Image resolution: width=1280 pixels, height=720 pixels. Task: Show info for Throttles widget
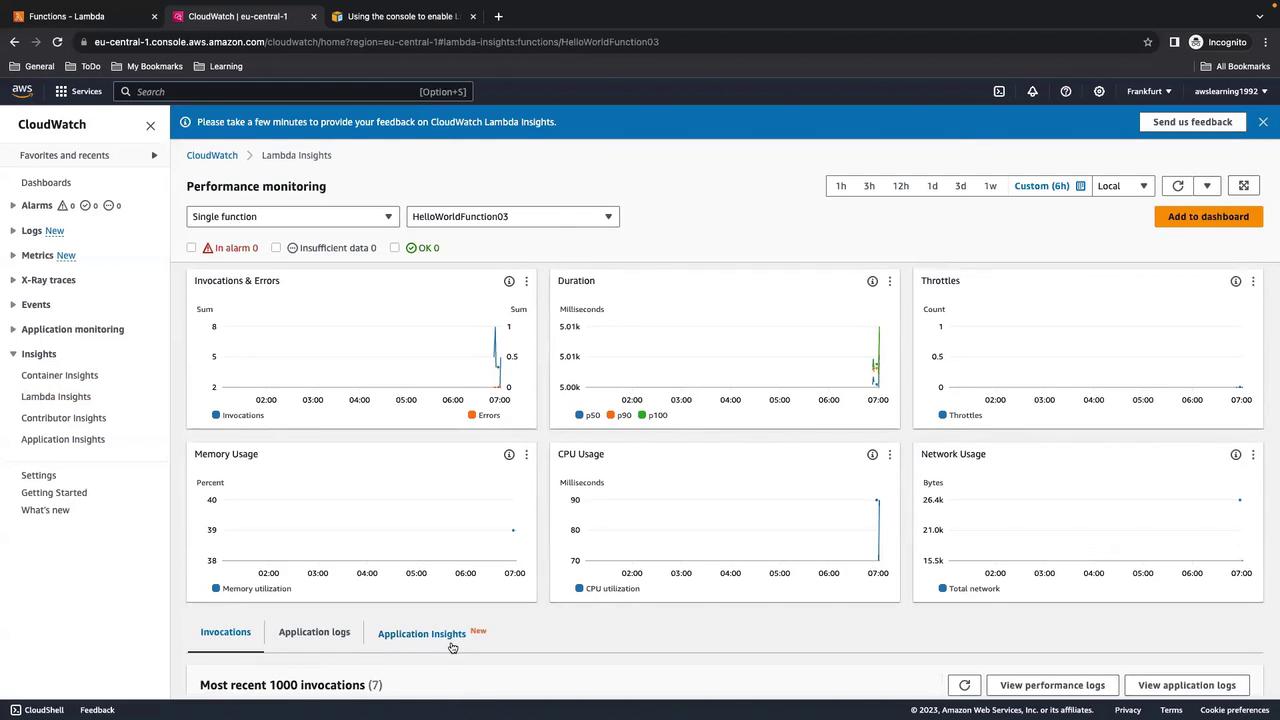tap(1236, 281)
